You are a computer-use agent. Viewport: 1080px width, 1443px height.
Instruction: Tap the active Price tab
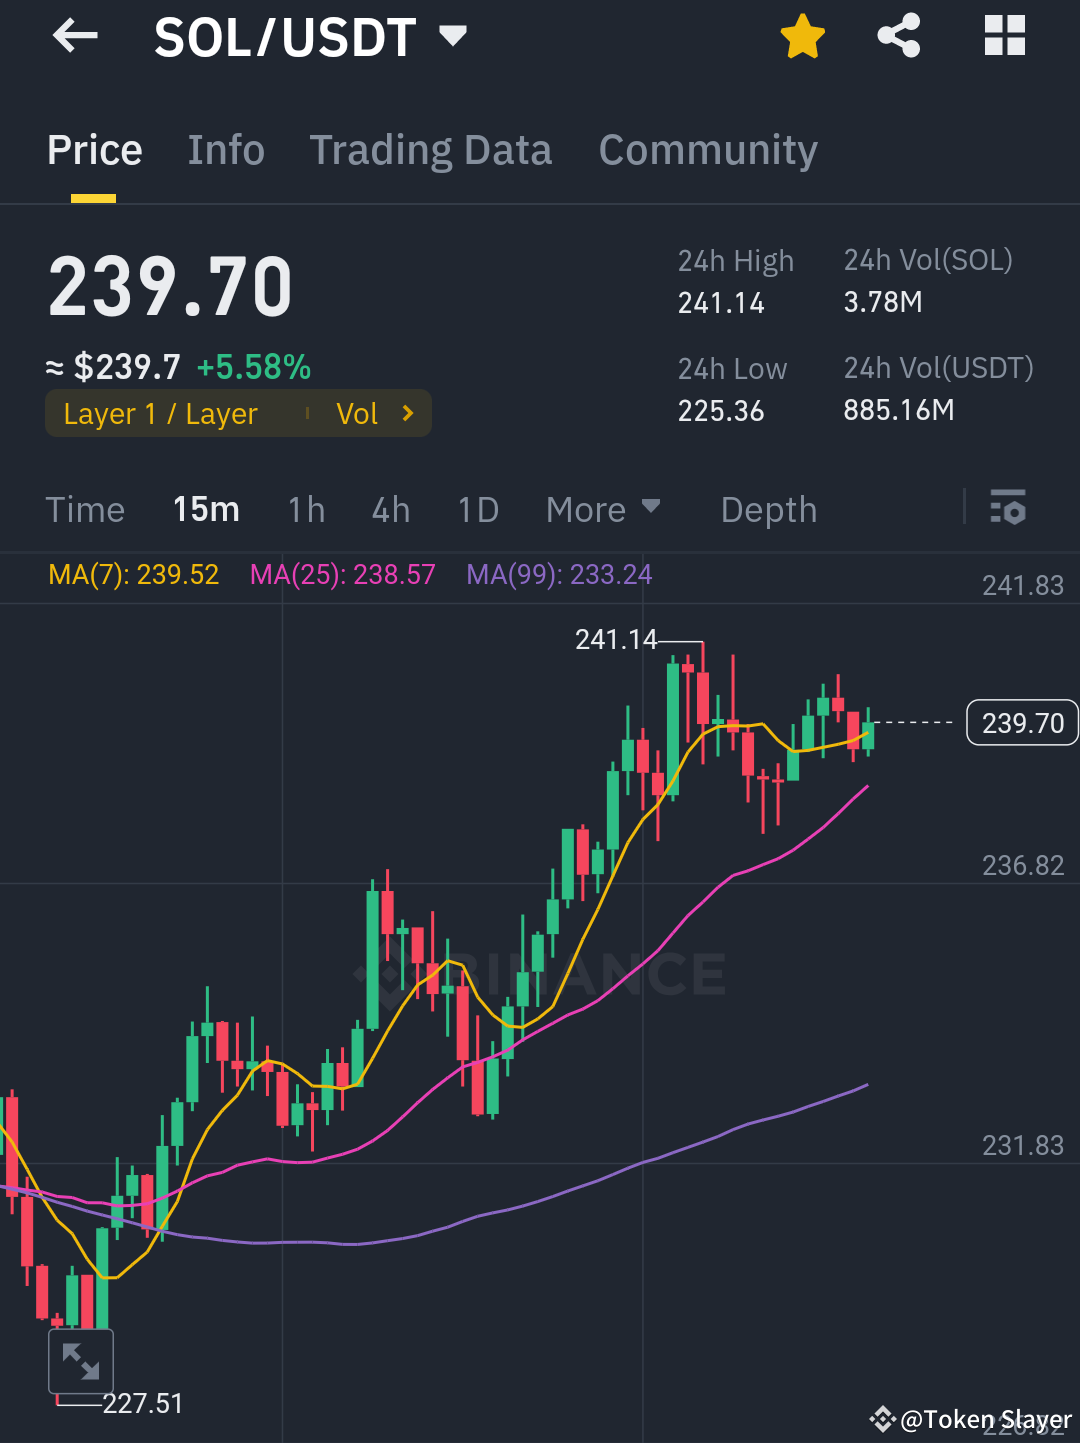coord(94,149)
